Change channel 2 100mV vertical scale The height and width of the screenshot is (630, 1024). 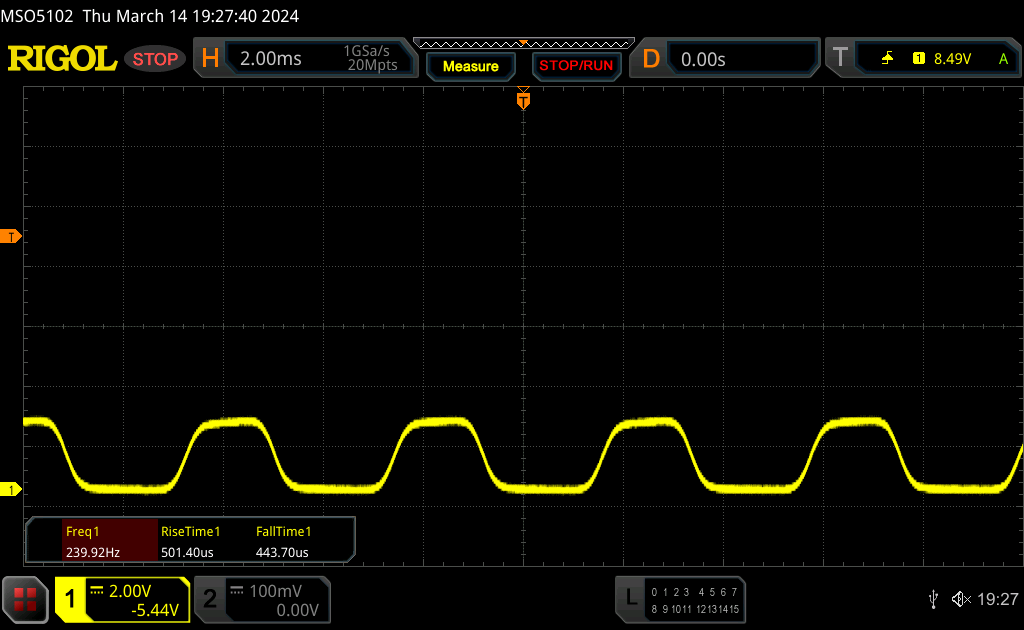pos(276,591)
